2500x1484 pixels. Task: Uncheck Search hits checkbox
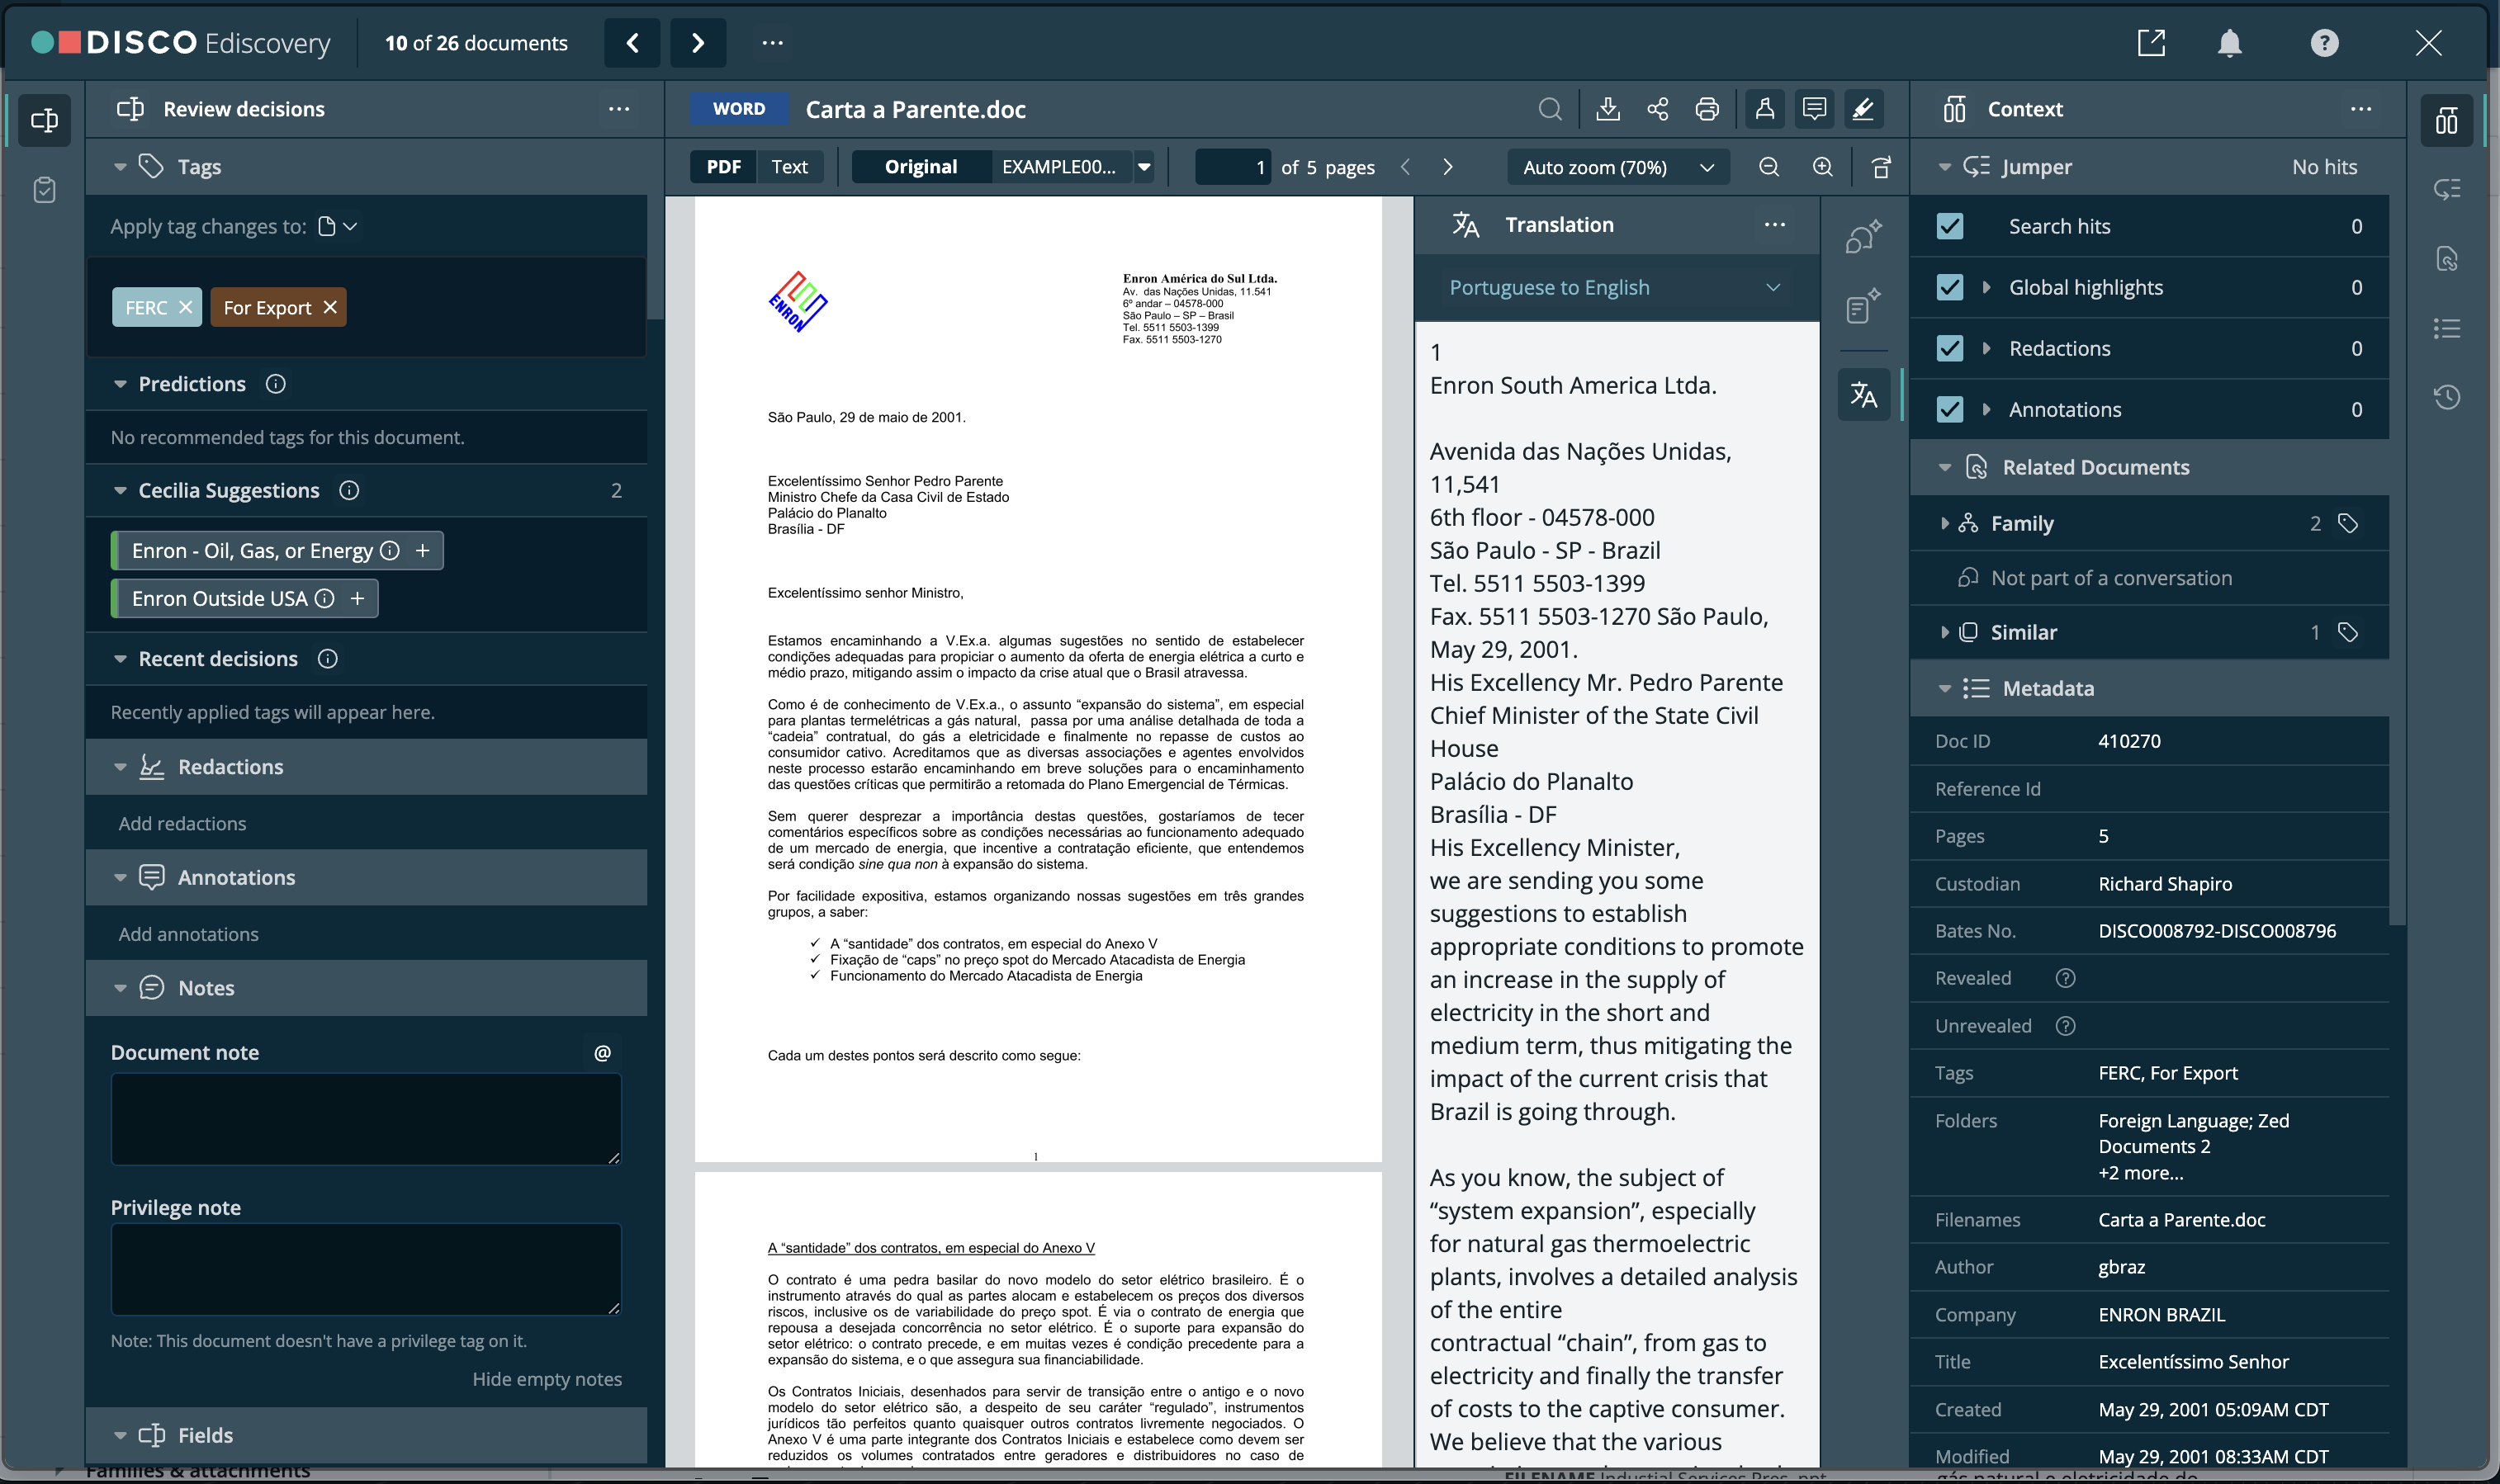tap(1949, 226)
